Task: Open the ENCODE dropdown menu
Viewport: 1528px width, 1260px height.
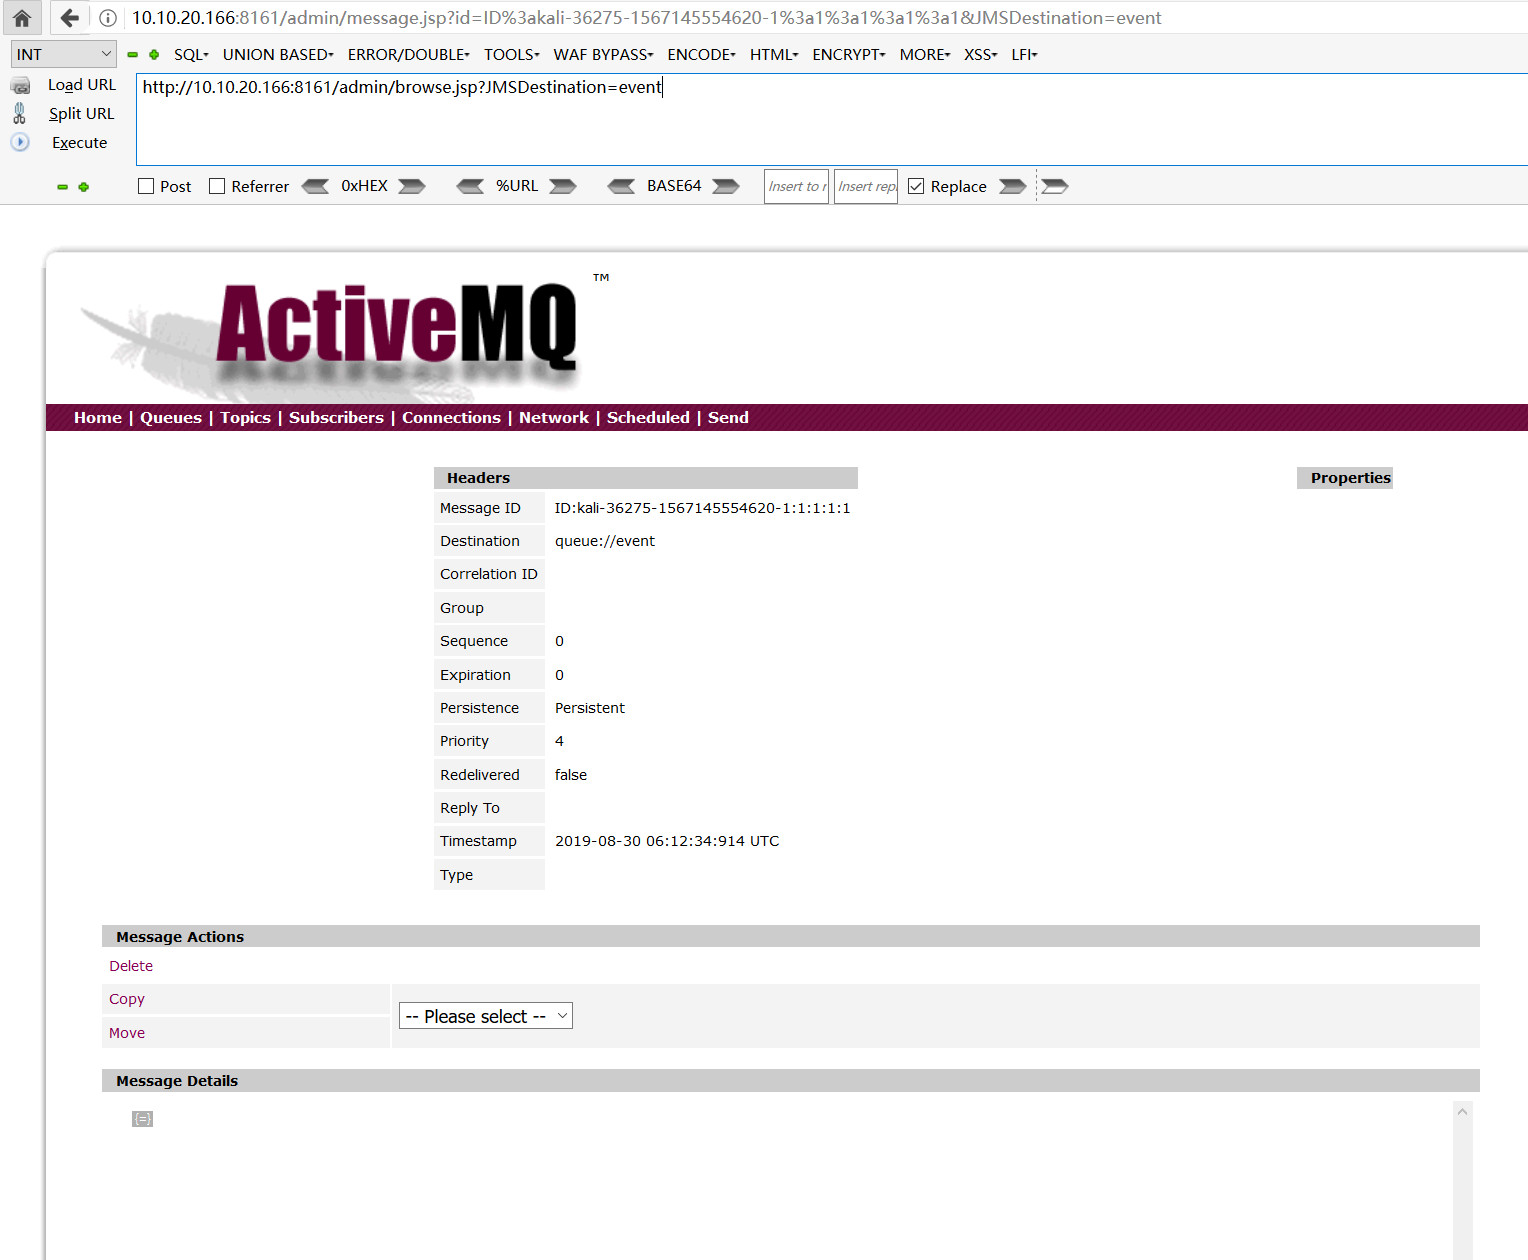Action: (701, 54)
